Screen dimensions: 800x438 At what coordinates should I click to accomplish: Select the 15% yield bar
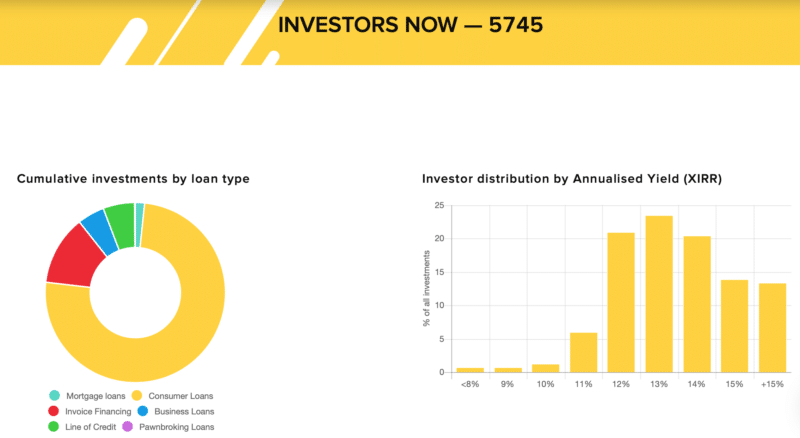coord(735,326)
